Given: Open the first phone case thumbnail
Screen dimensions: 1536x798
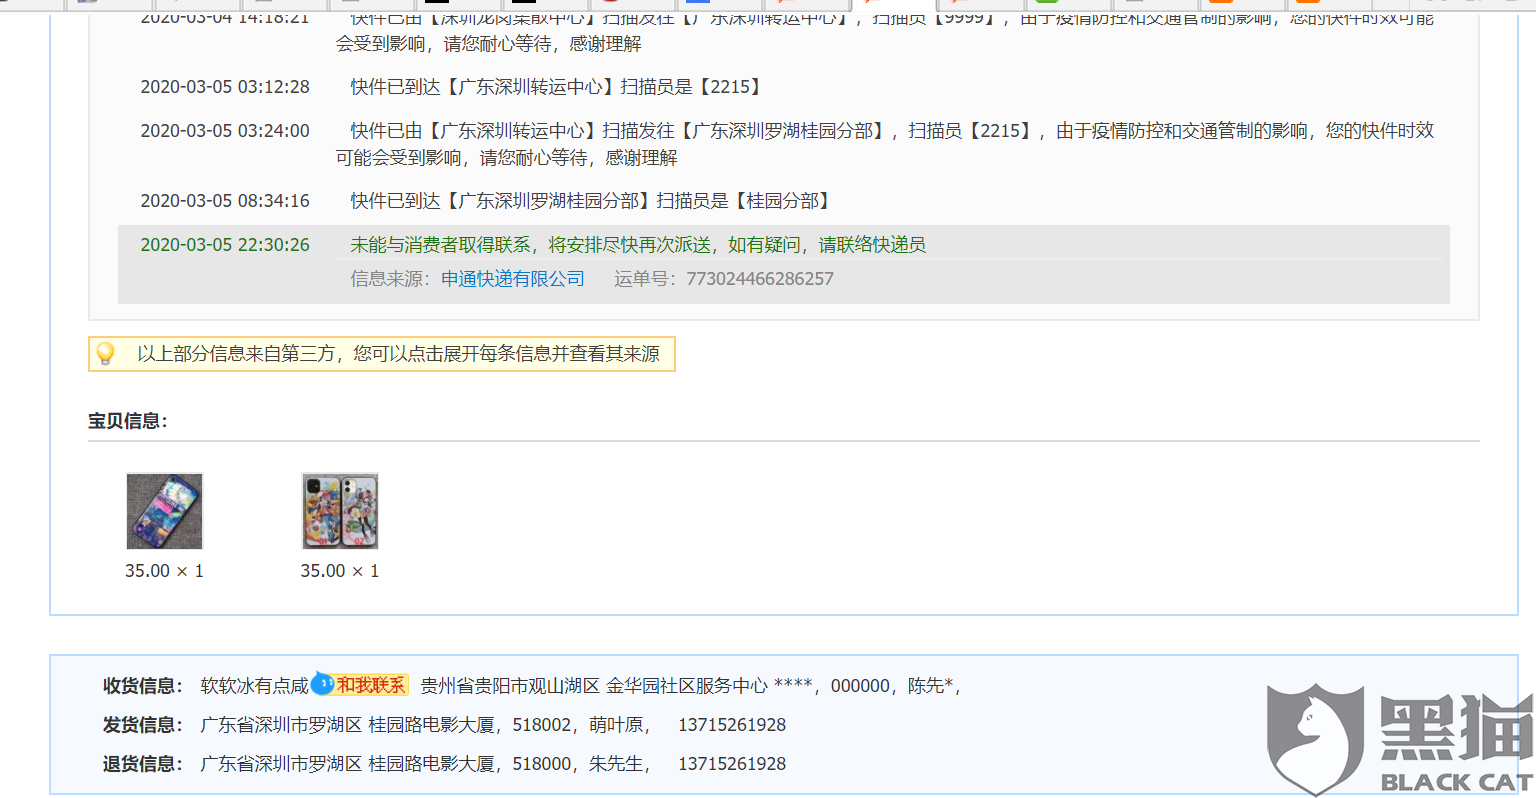Looking at the screenshot, I should [x=164, y=511].
